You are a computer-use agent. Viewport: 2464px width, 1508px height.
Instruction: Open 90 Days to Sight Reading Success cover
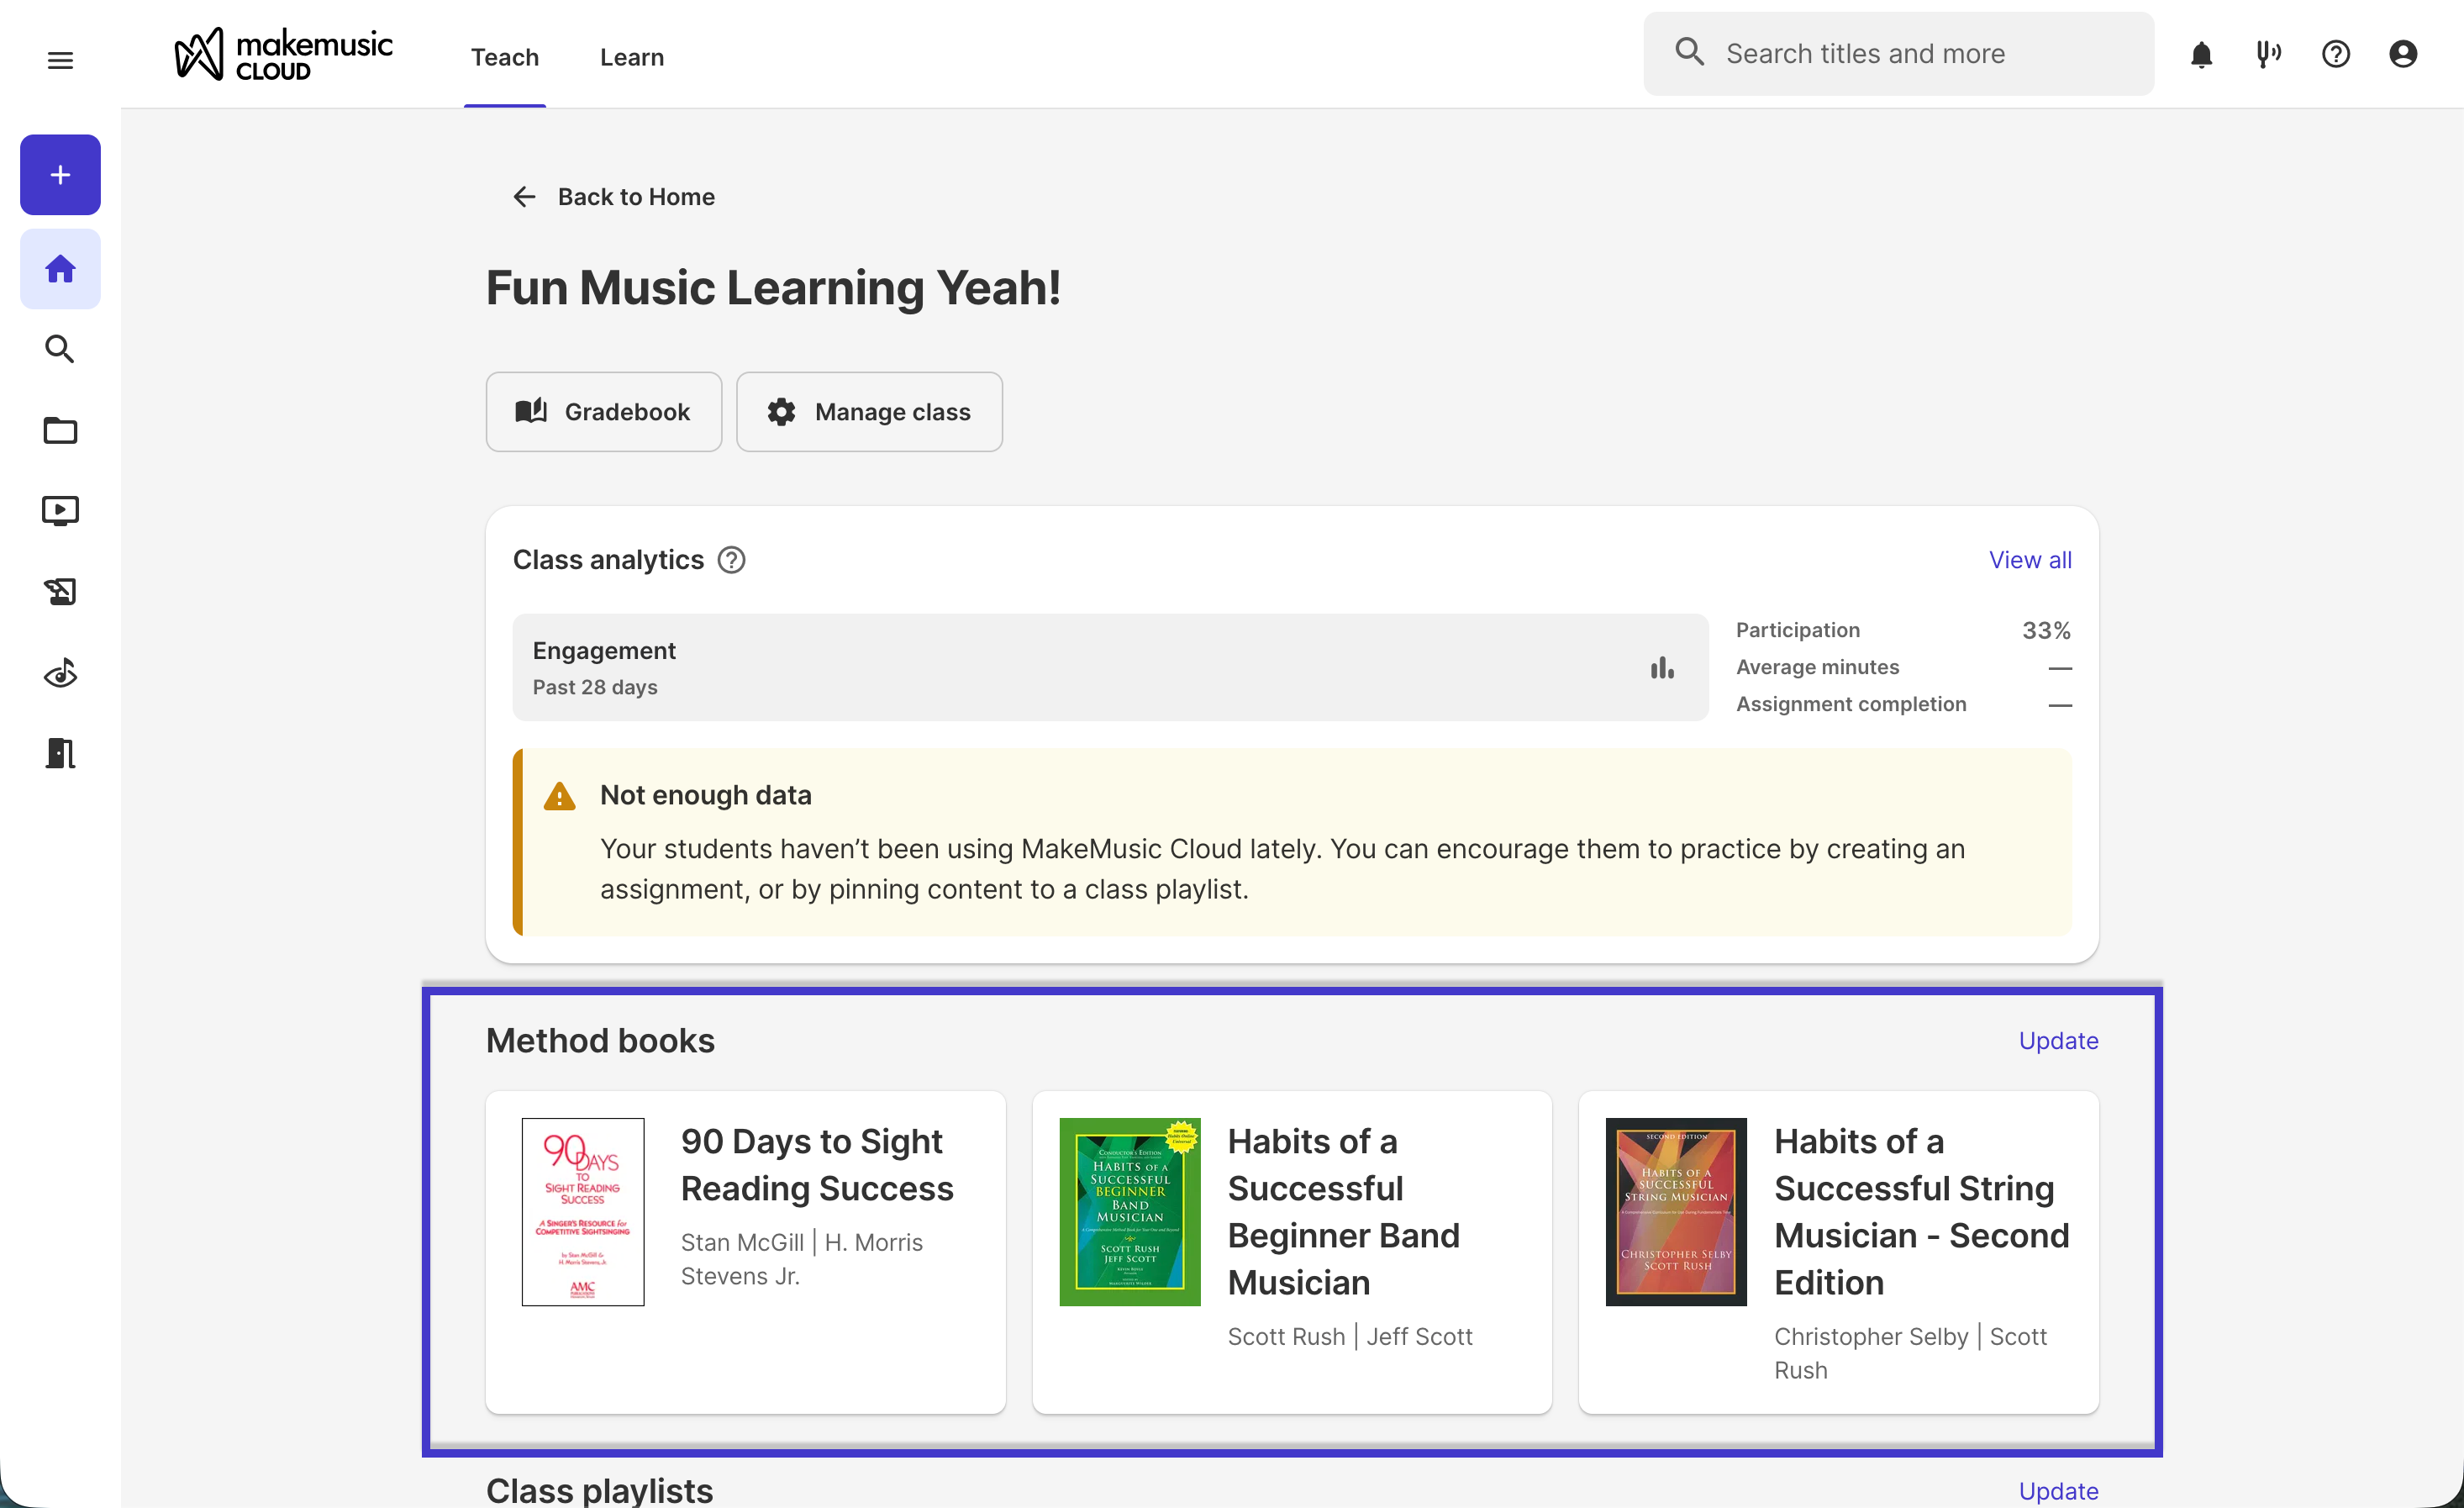(583, 1212)
